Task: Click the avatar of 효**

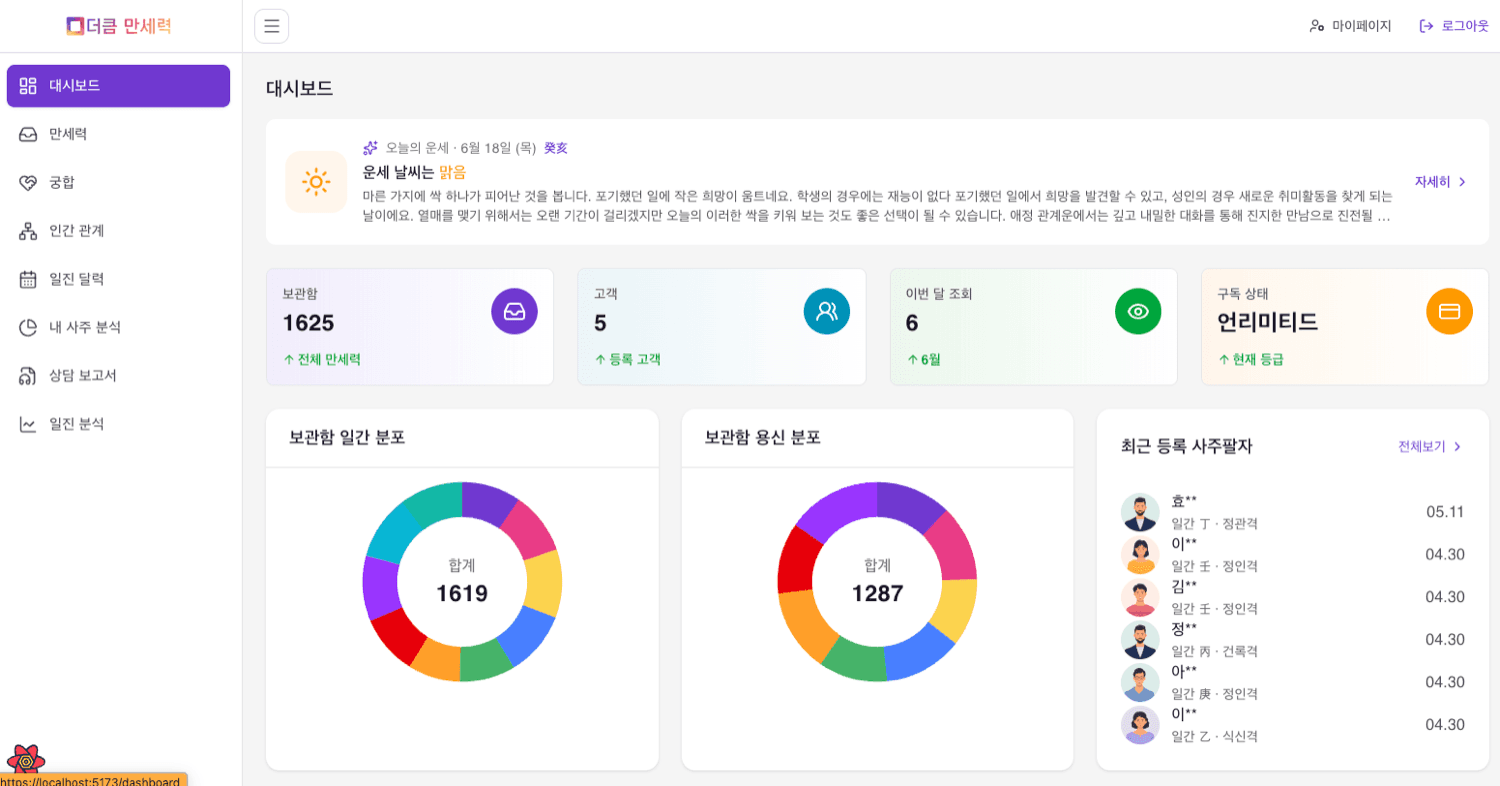Action: pyautogui.click(x=1140, y=512)
